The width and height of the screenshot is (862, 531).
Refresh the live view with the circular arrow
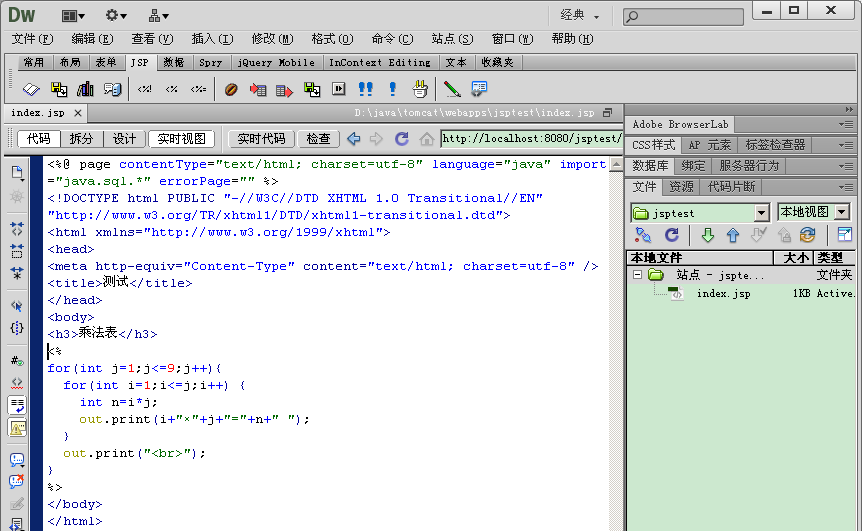point(402,139)
